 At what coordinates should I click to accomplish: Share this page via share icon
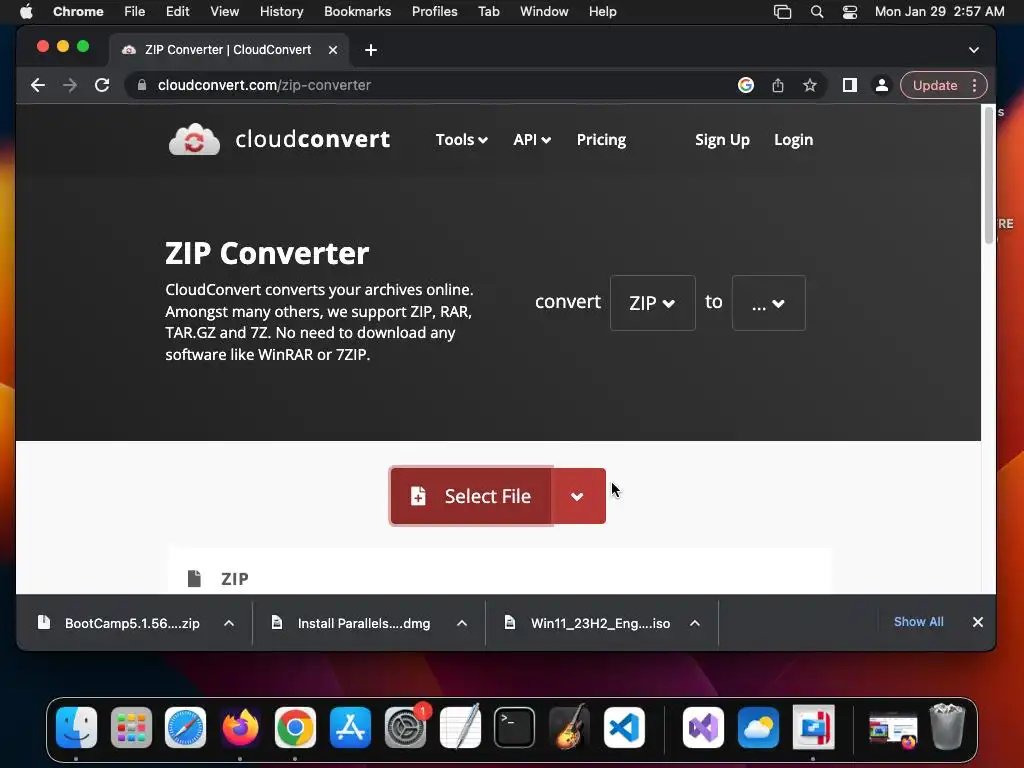tap(778, 85)
